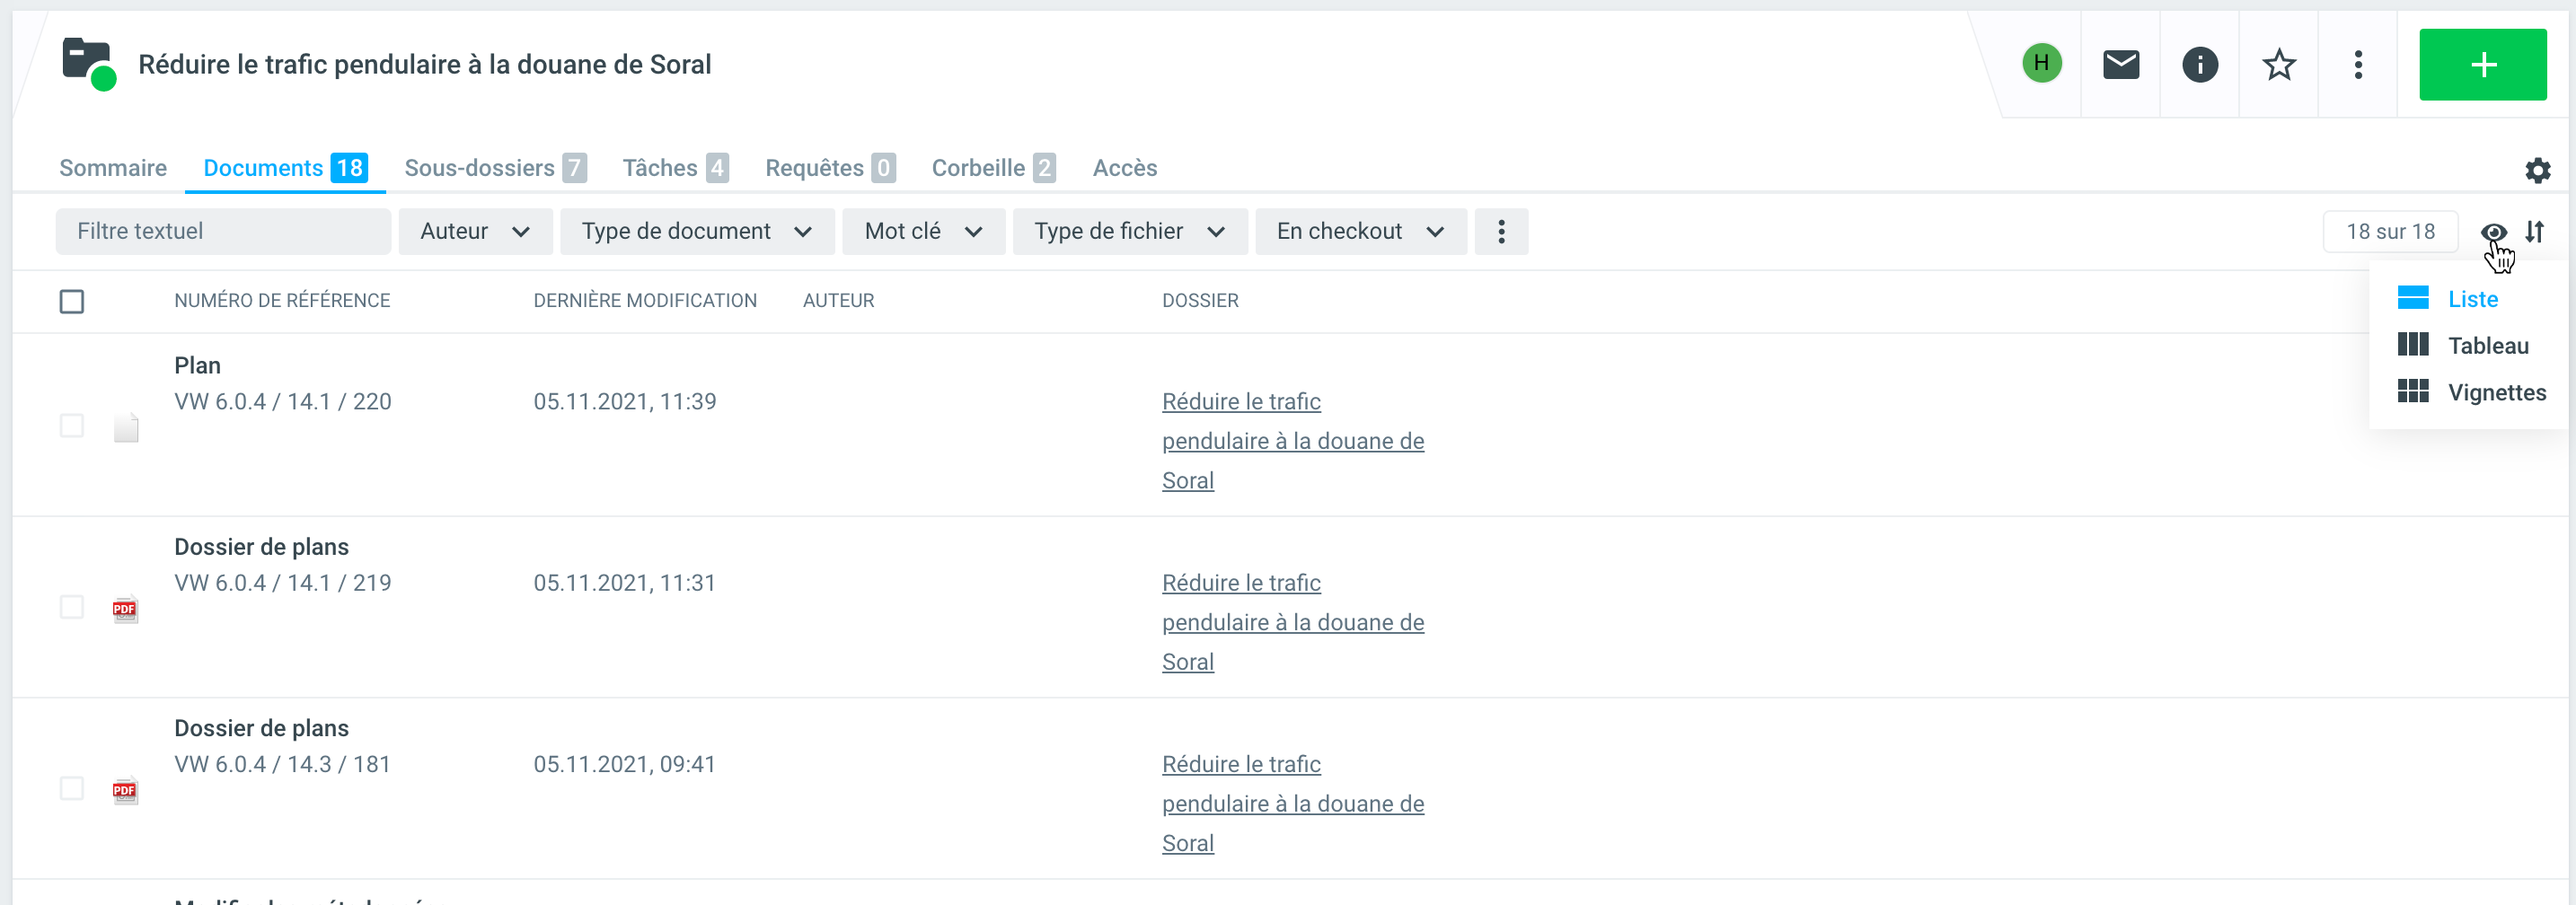Select checkbox for document VW 6.0.4 / 14.3 / 181
The height and width of the screenshot is (905, 2576).
(x=72, y=788)
